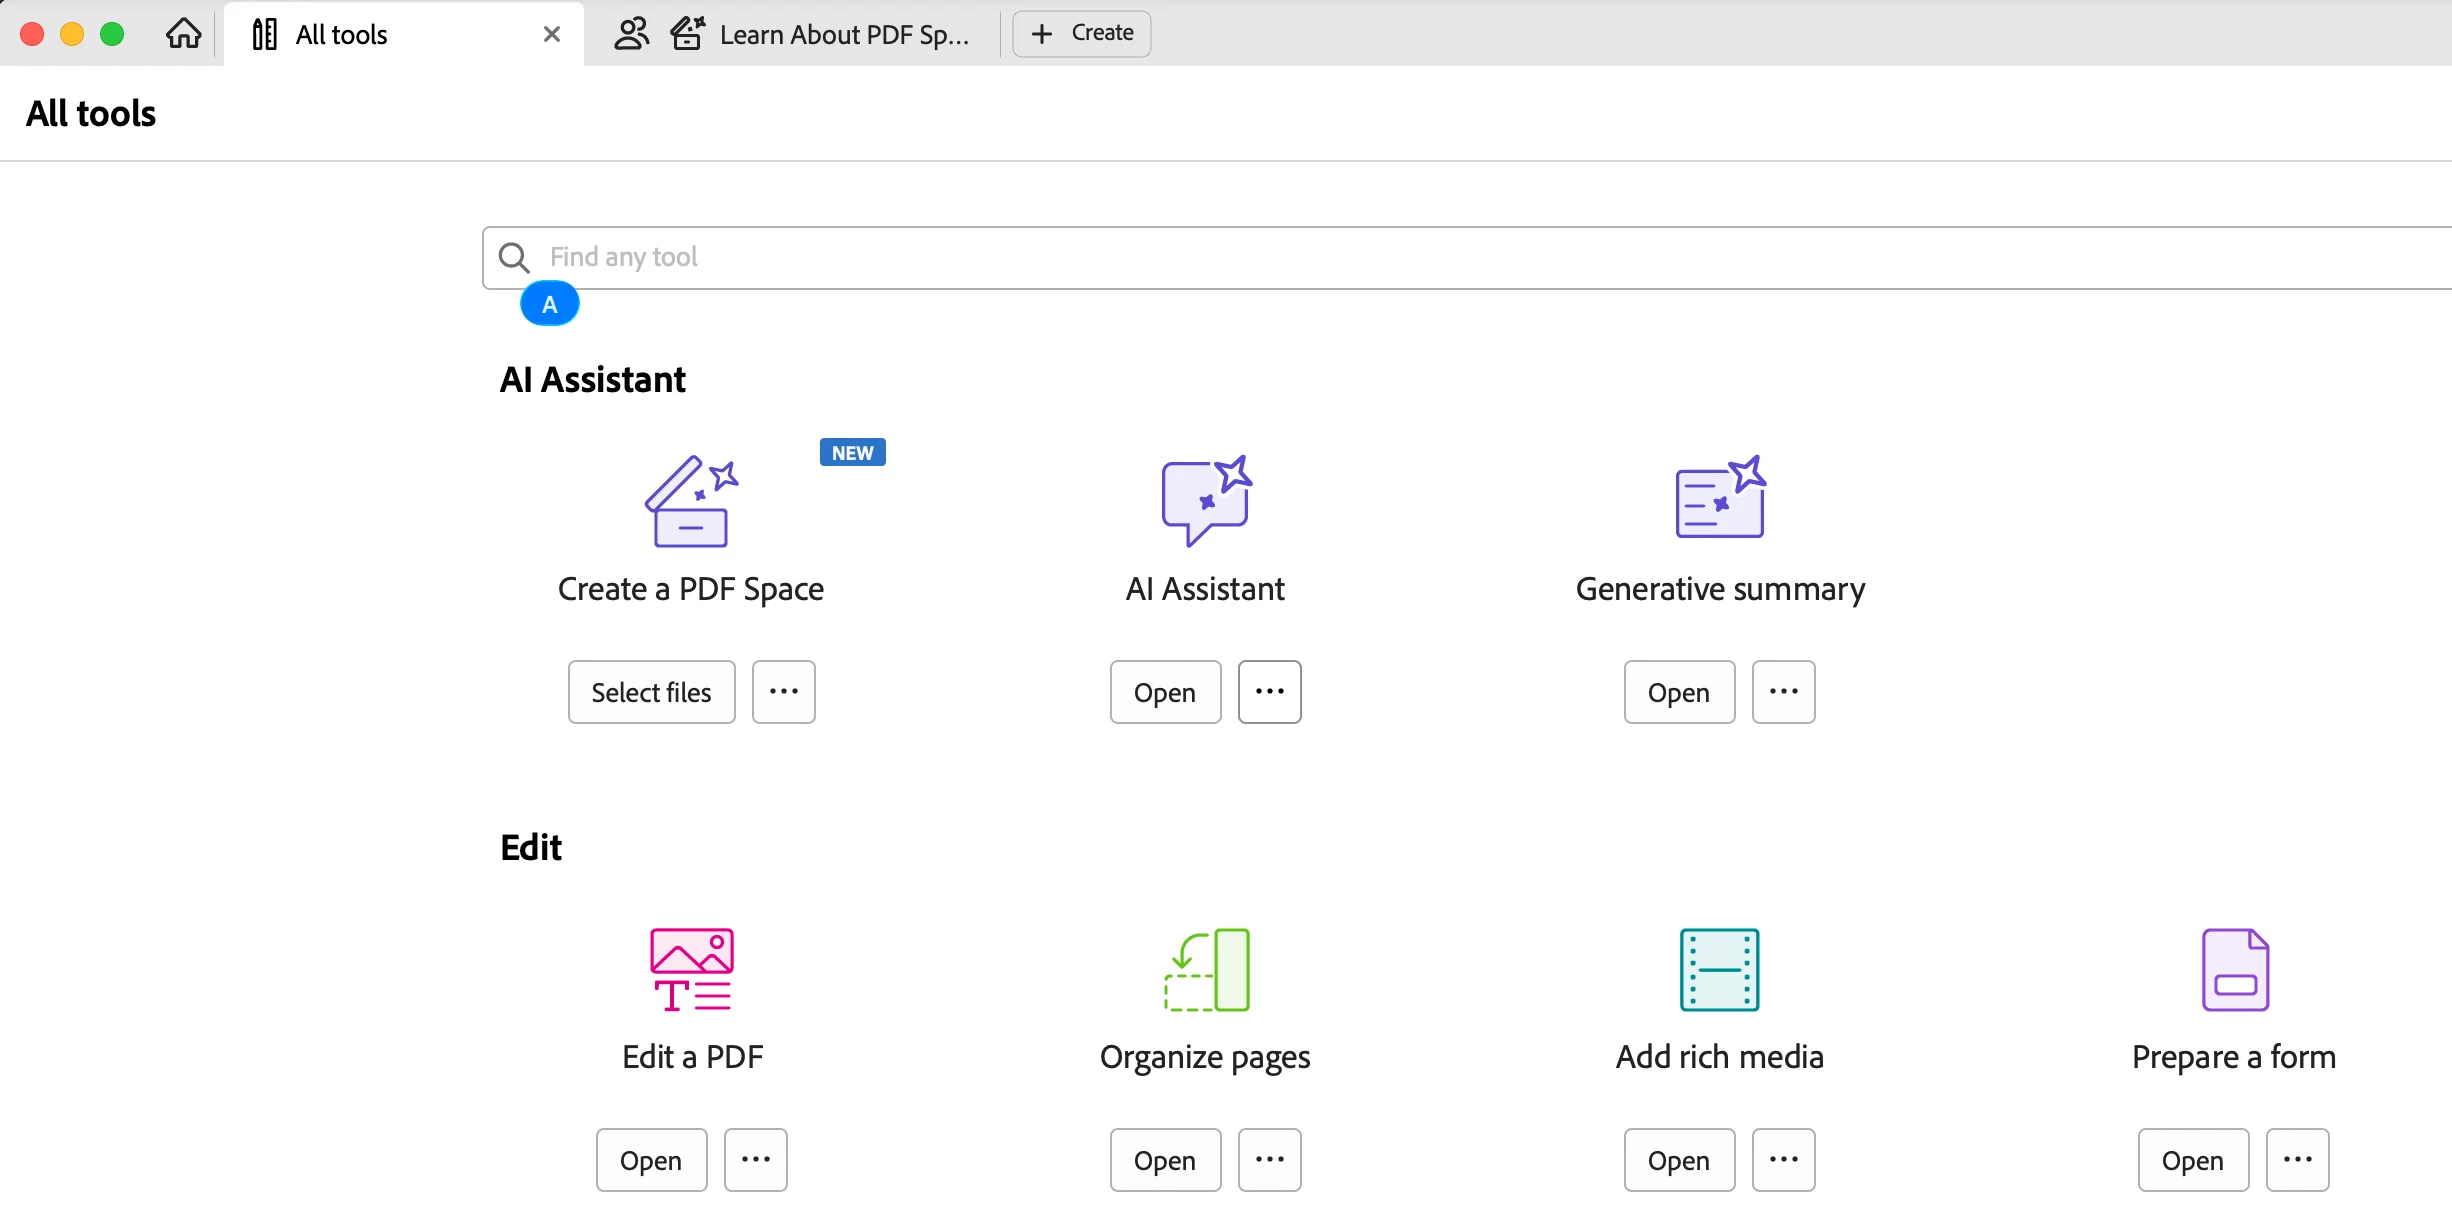This screenshot has height=1214, width=2452.
Task: Click the plus icon in Create button
Action: (1042, 34)
